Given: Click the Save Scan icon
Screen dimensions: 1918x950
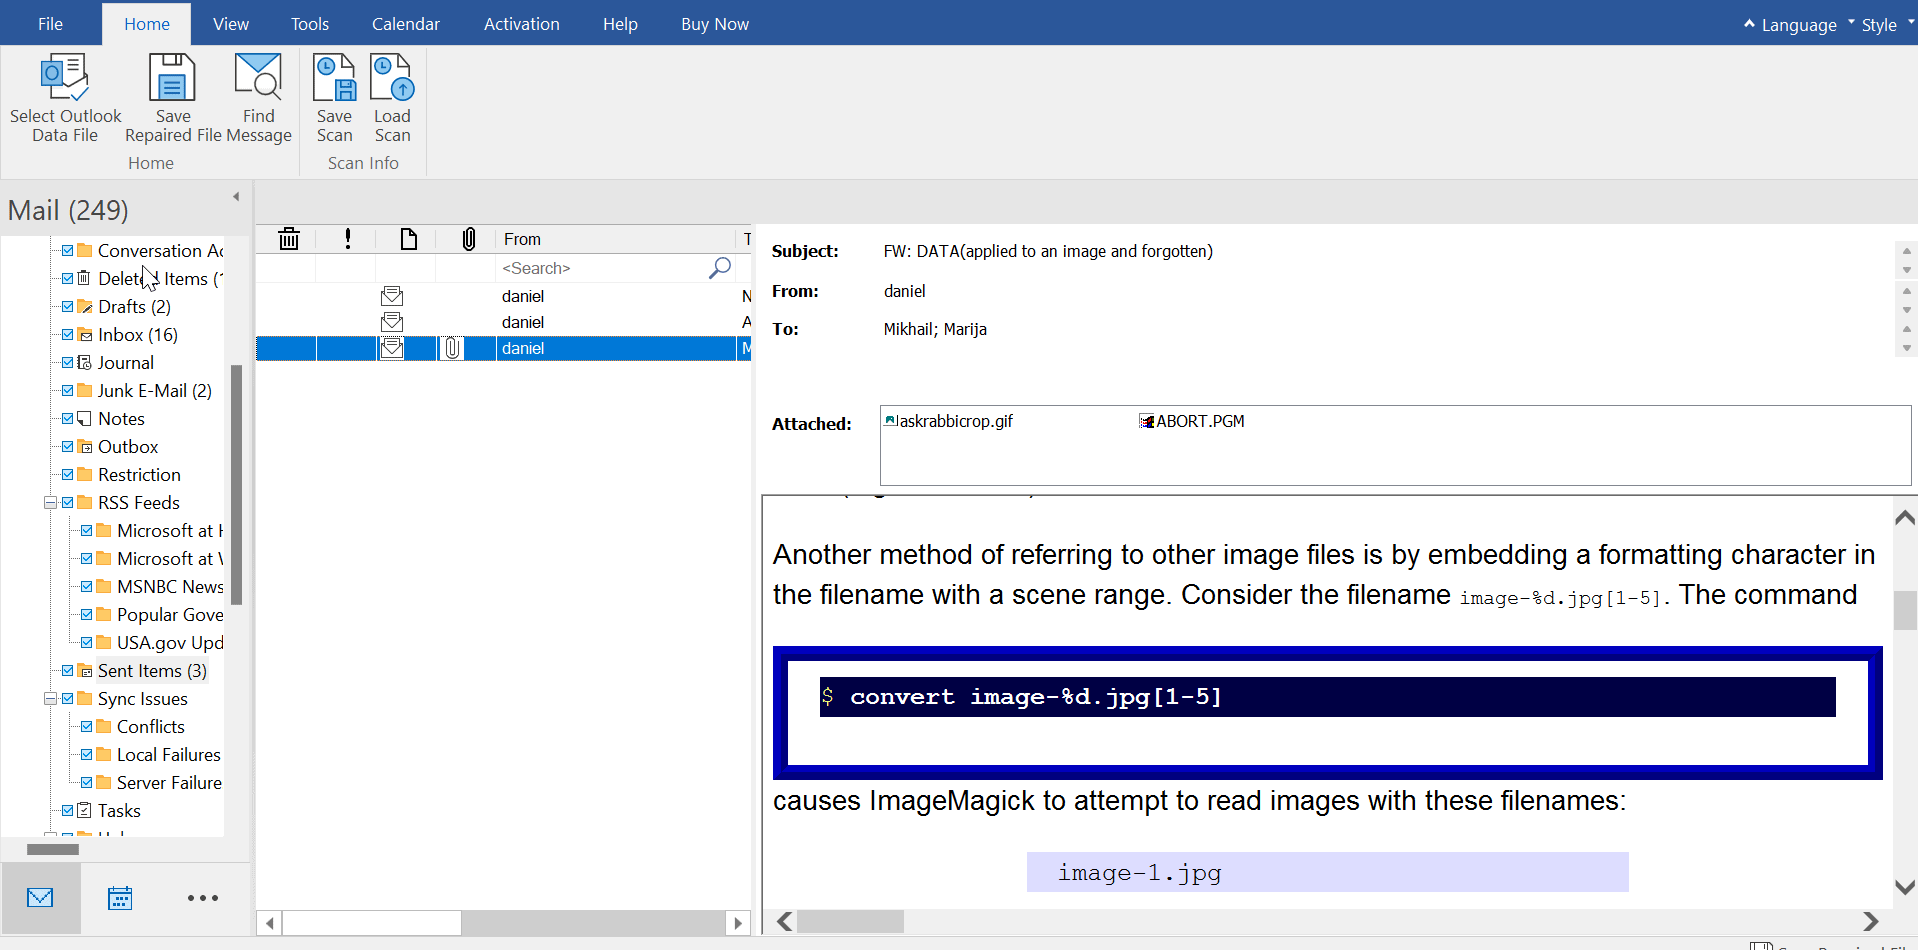Looking at the screenshot, I should click(333, 76).
